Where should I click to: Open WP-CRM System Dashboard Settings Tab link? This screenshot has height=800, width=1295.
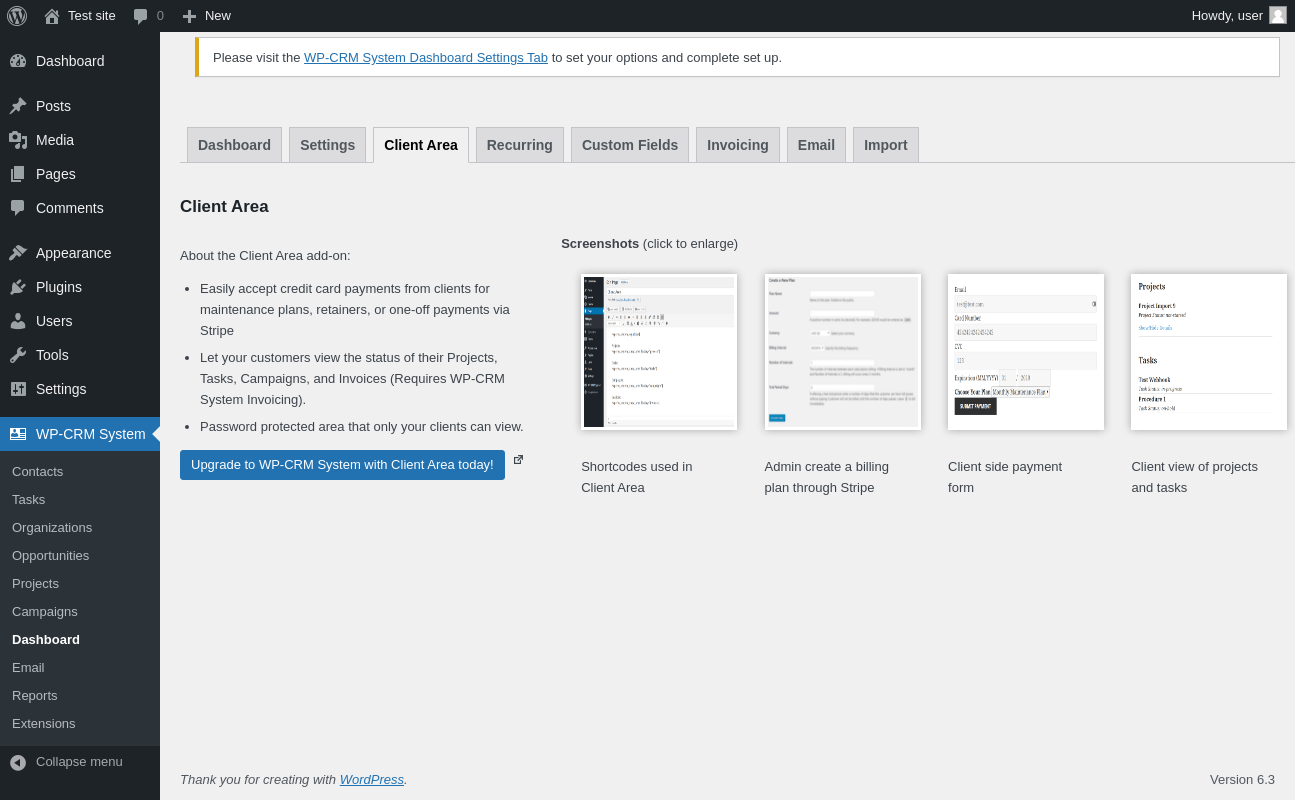[426, 57]
